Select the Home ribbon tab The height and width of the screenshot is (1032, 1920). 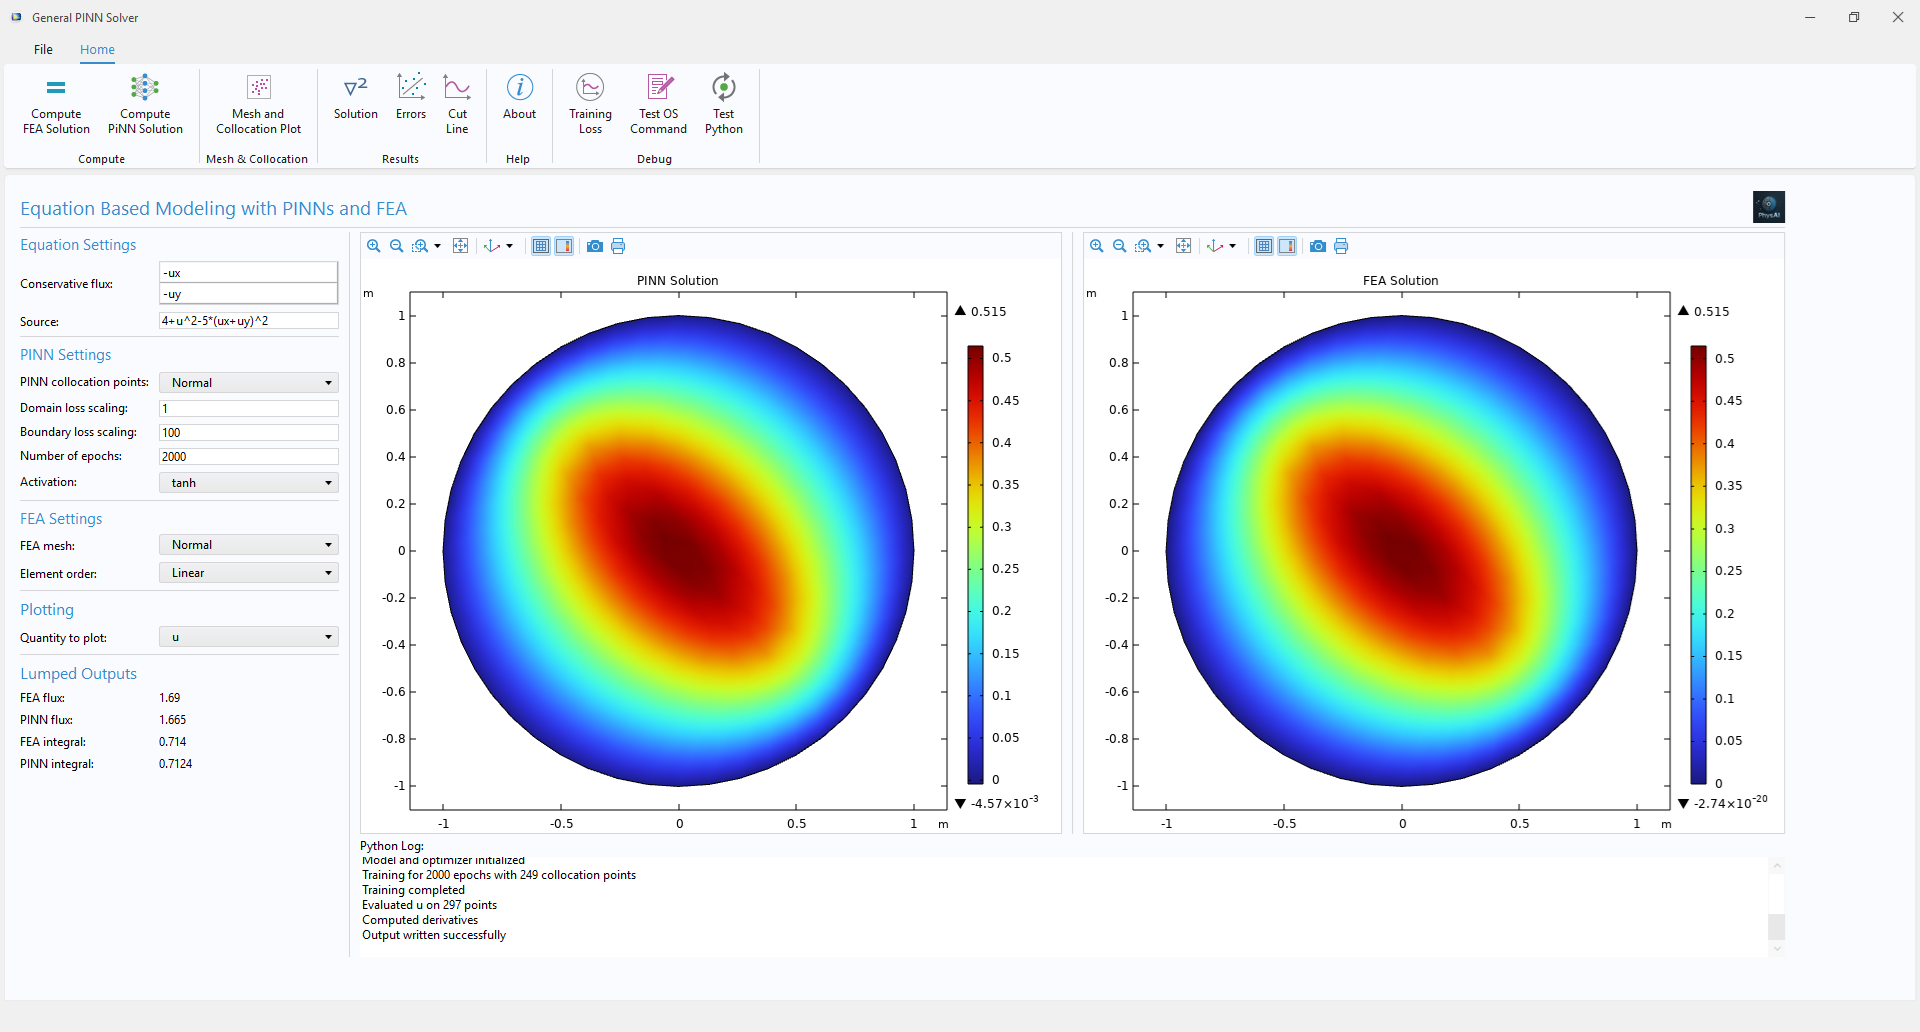coord(96,49)
